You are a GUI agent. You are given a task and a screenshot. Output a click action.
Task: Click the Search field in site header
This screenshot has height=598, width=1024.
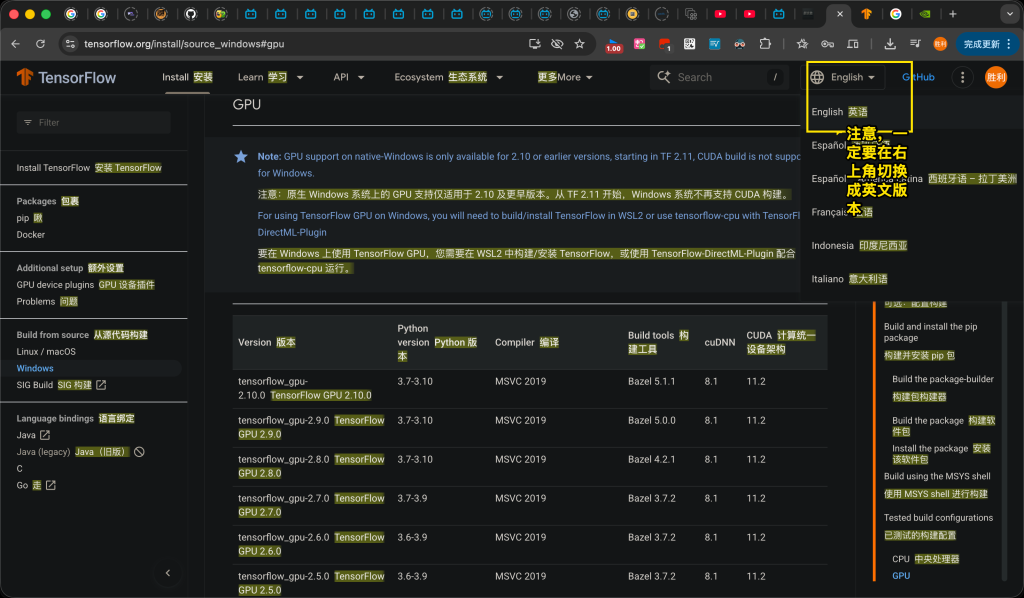pos(718,77)
